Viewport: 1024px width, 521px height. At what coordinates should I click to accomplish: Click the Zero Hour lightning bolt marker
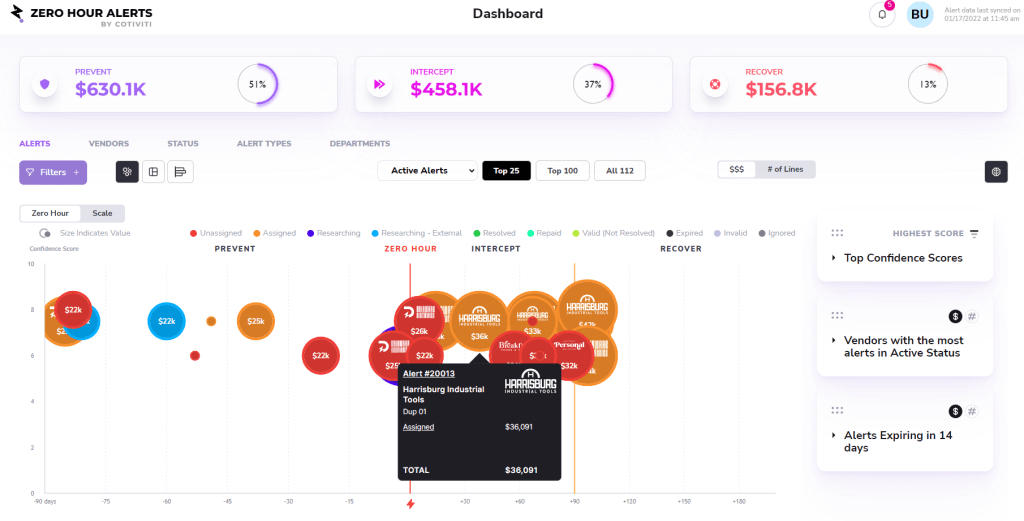coord(410,504)
